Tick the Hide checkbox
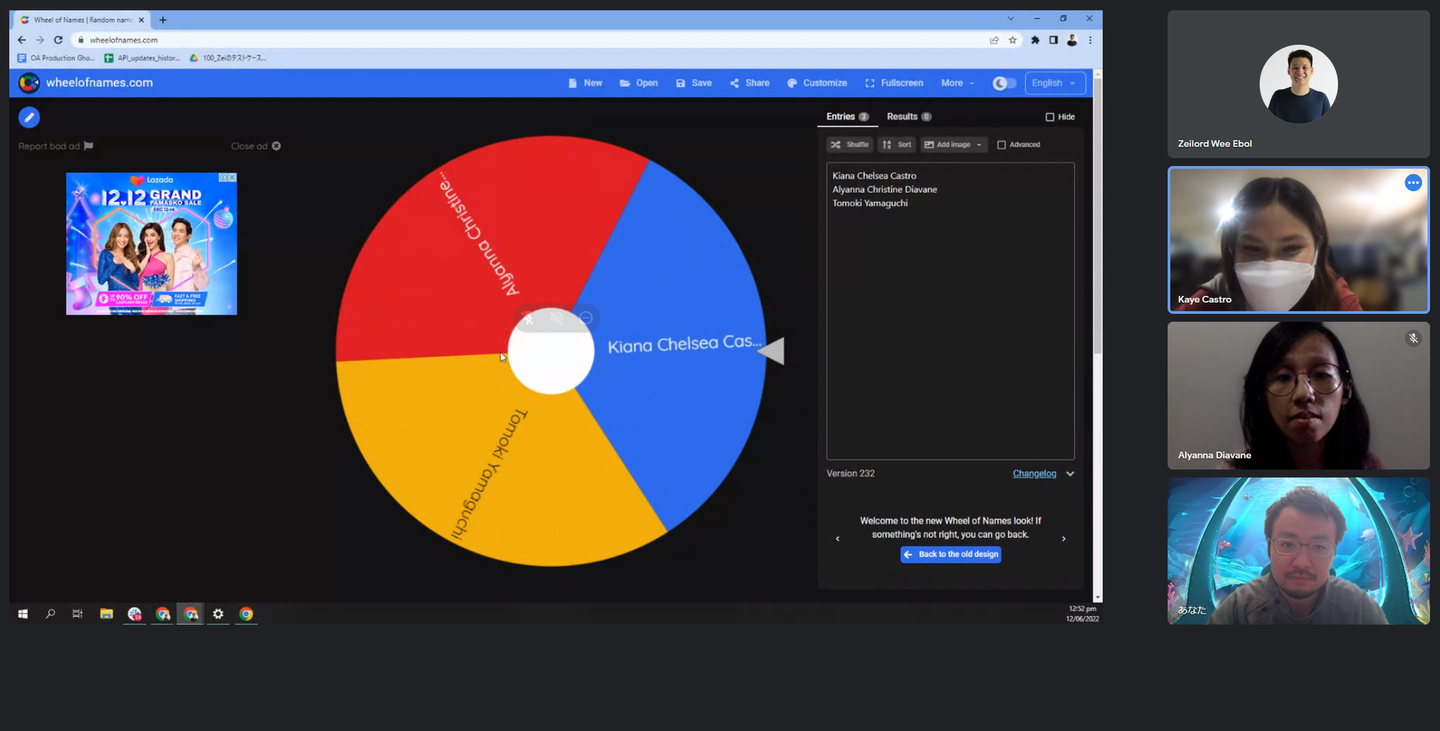The height and width of the screenshot is (731, 1440). pyautogui.click(x=1050, y=117)
